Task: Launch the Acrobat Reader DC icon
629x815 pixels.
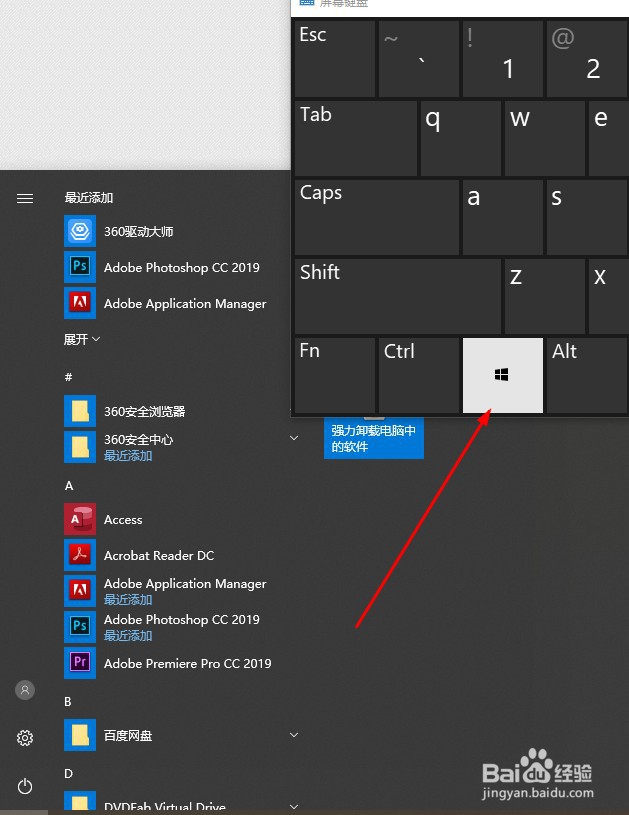Action: [80, 555]
